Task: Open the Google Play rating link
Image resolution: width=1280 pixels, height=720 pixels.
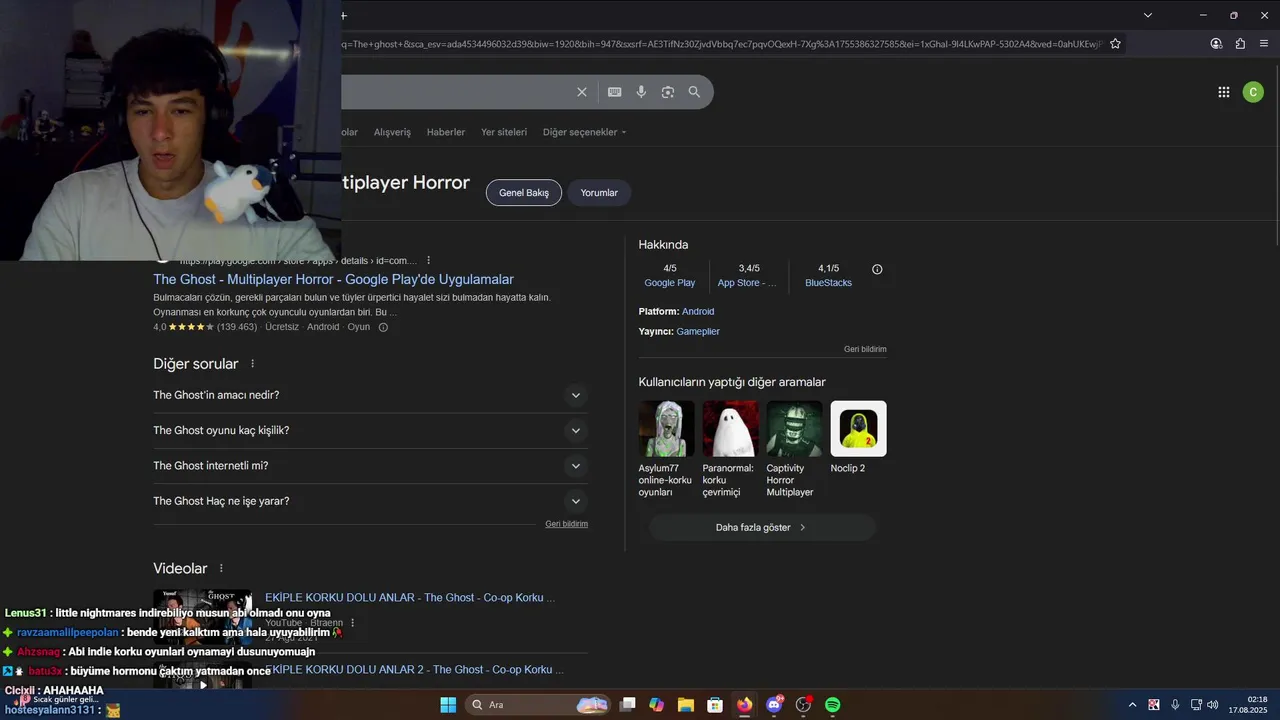Action: pos(670,283)
